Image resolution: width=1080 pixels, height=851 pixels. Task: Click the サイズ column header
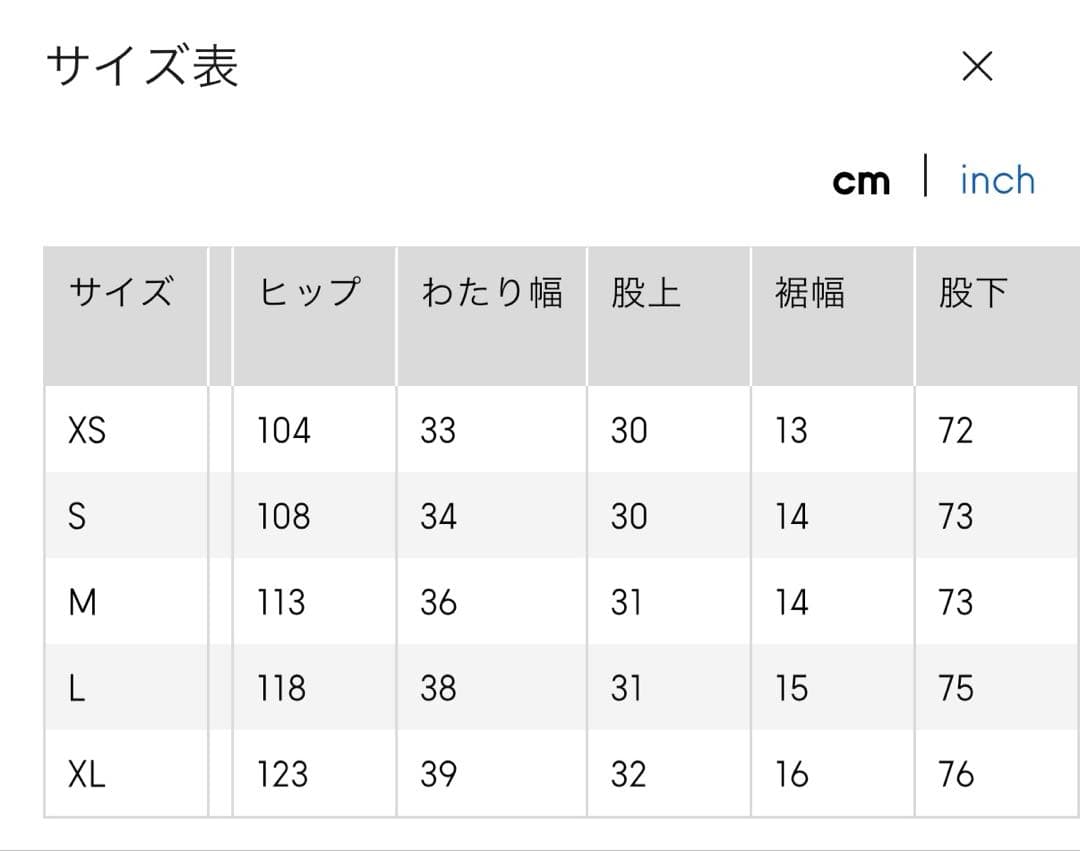click(120, 293)
